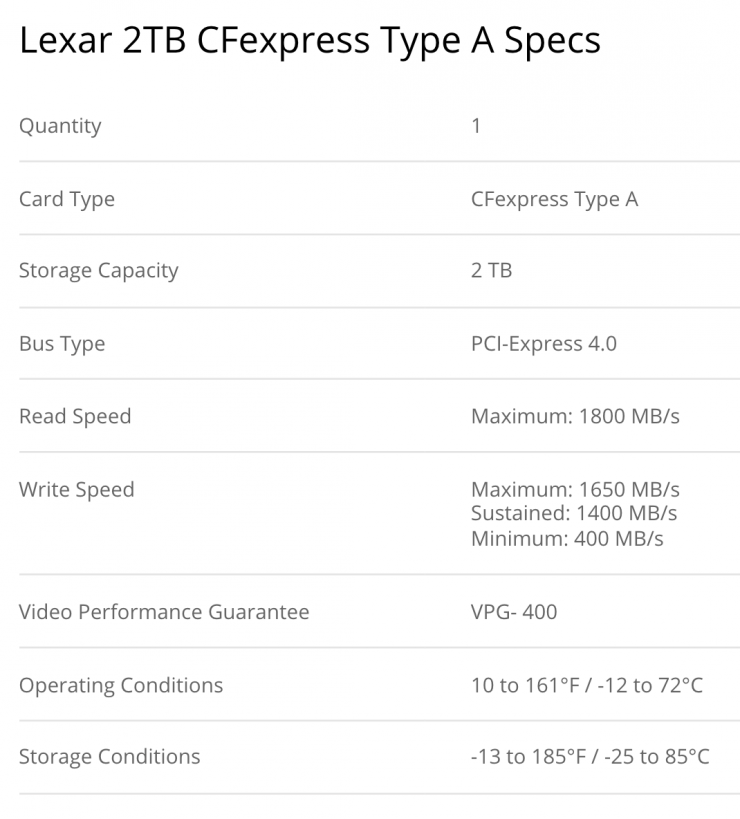Viewport: 740px width, 819px height.
Task: Click the "Lexar 2TB CFexpress Type A Specs" heading
Action: [310, 40]
